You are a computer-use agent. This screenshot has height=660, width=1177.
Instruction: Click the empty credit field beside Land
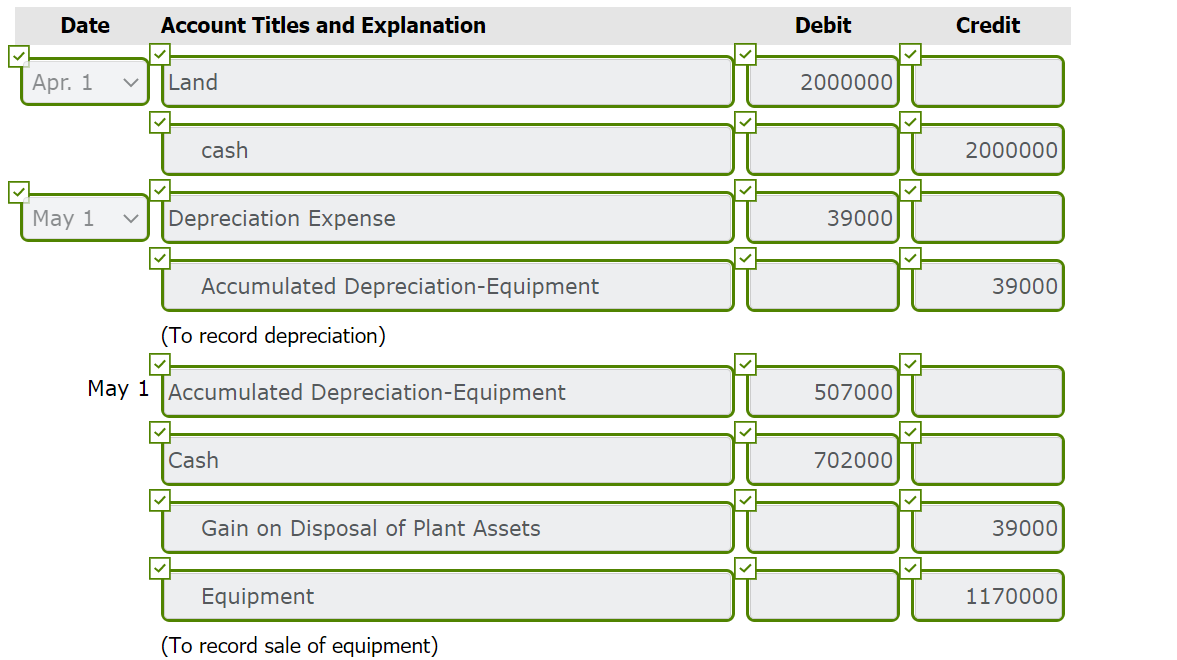point(987,82)
